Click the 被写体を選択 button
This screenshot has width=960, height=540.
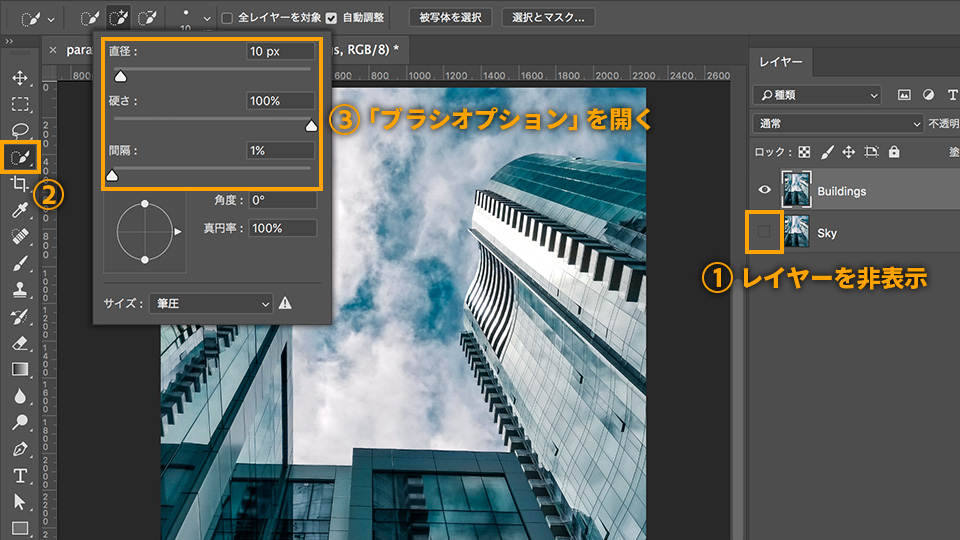point(450,18)
